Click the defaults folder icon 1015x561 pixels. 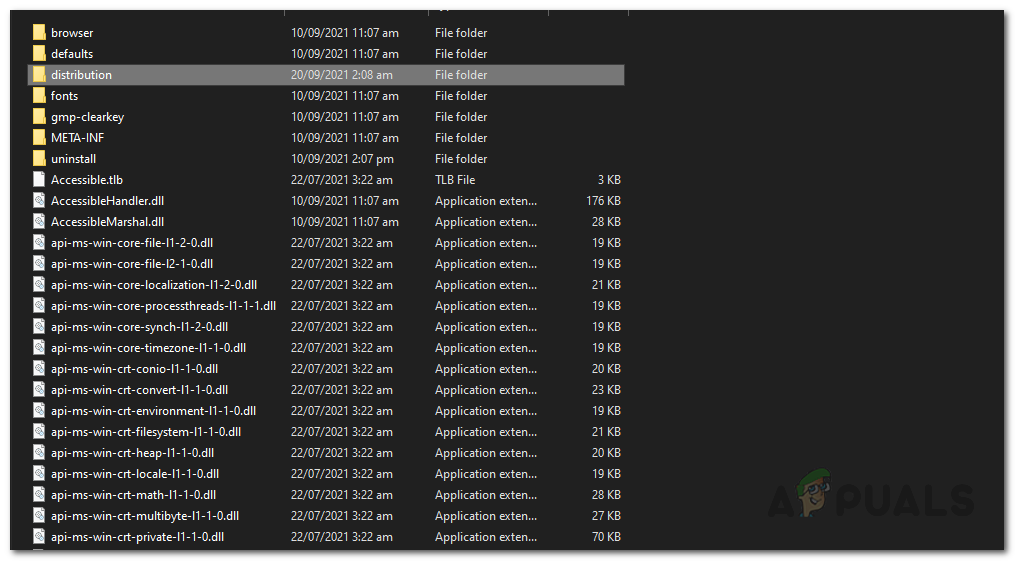tap(39, 54)
